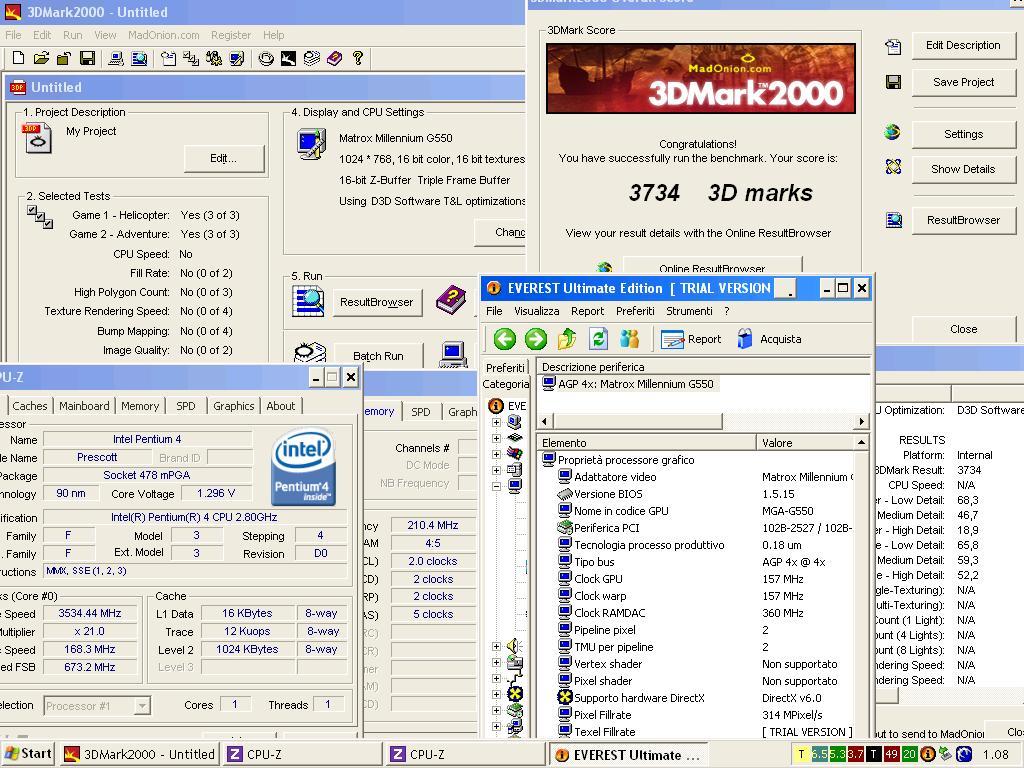Expand the Windows flag node in EVEREST tree
This screenshot has width=1024, height=768.
tap(496, 454)
